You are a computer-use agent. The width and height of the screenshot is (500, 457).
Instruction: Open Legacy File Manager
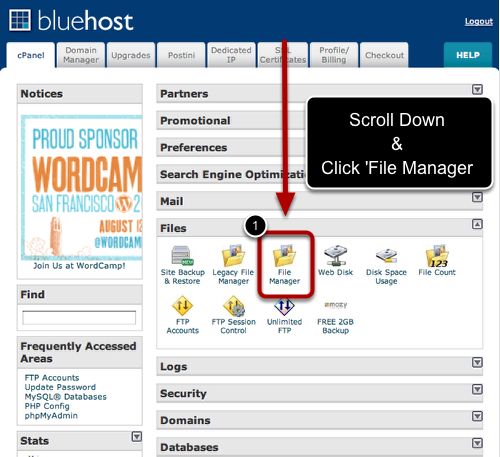click(x=233, y=264)
